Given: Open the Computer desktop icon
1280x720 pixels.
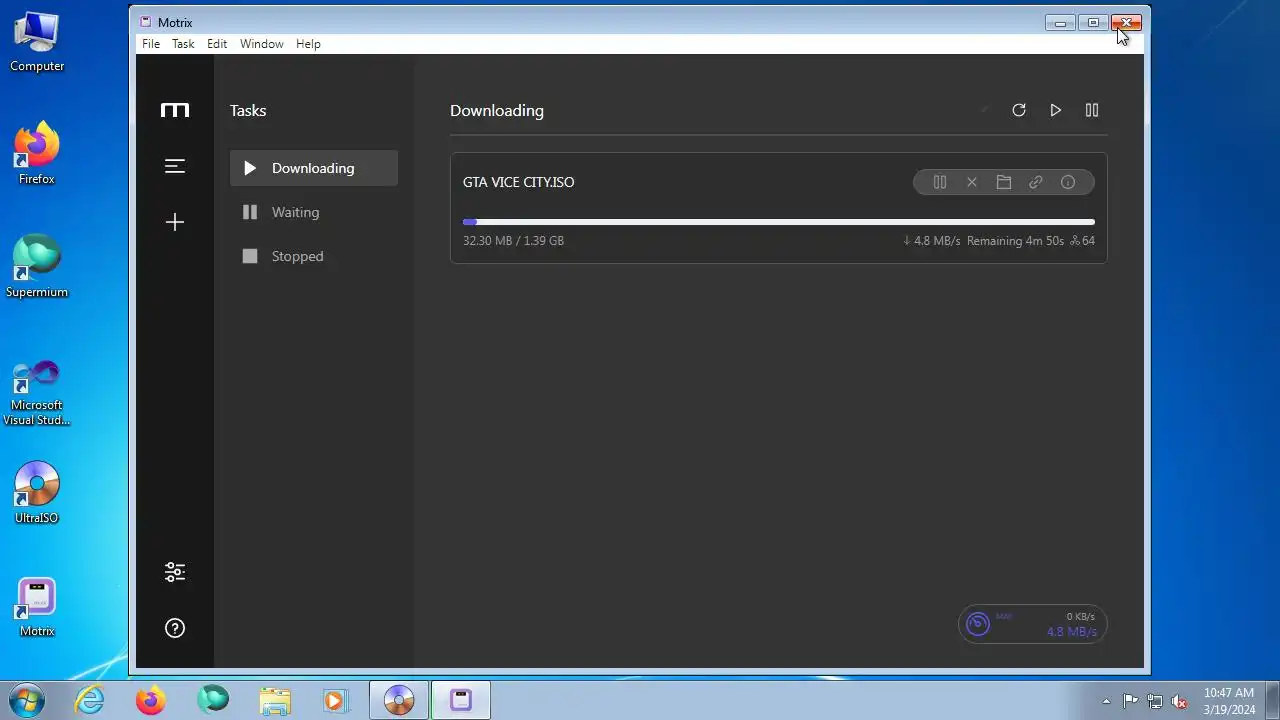Looking at the screenshot, I should (x=37, y=42).
